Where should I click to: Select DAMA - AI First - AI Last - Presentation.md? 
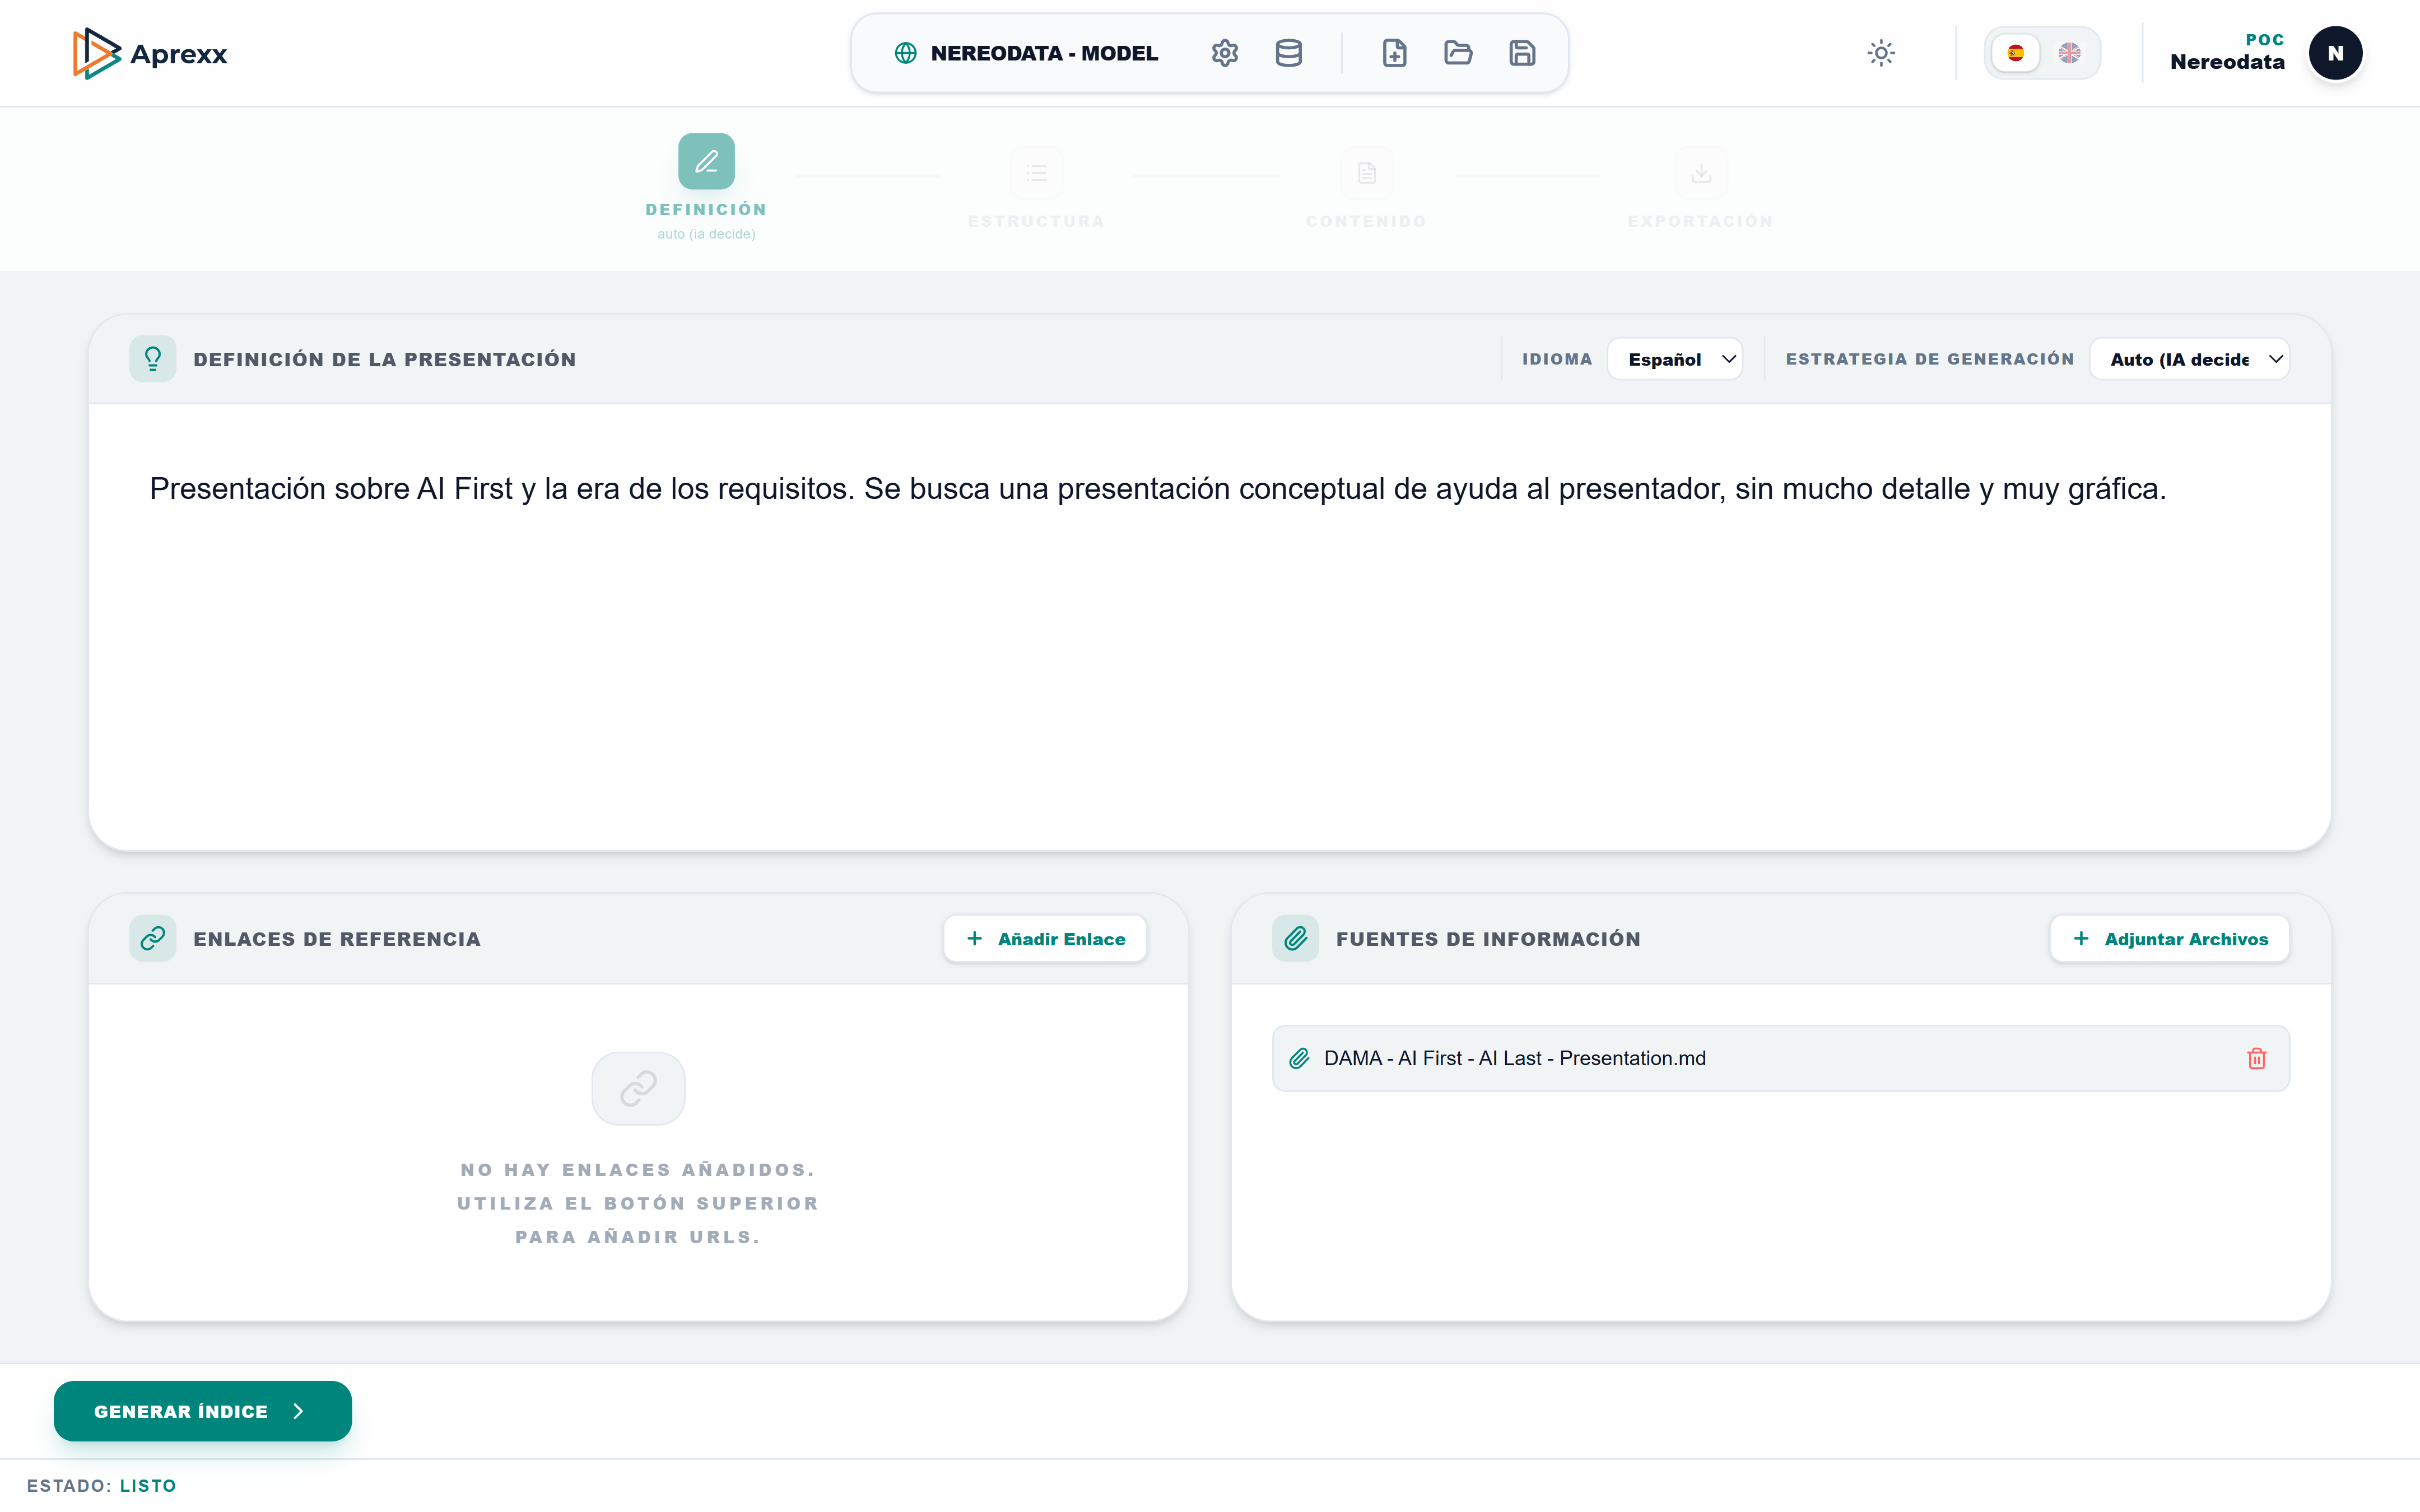pyautogui.click(x=1781, y=1058)
